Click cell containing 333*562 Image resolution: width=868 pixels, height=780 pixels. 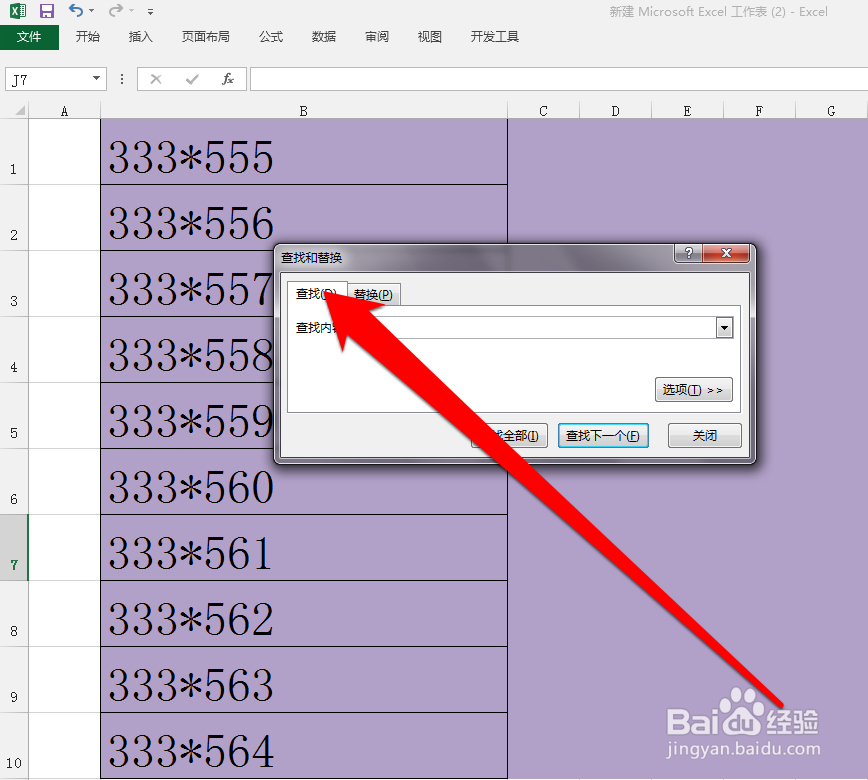[304, 614]
